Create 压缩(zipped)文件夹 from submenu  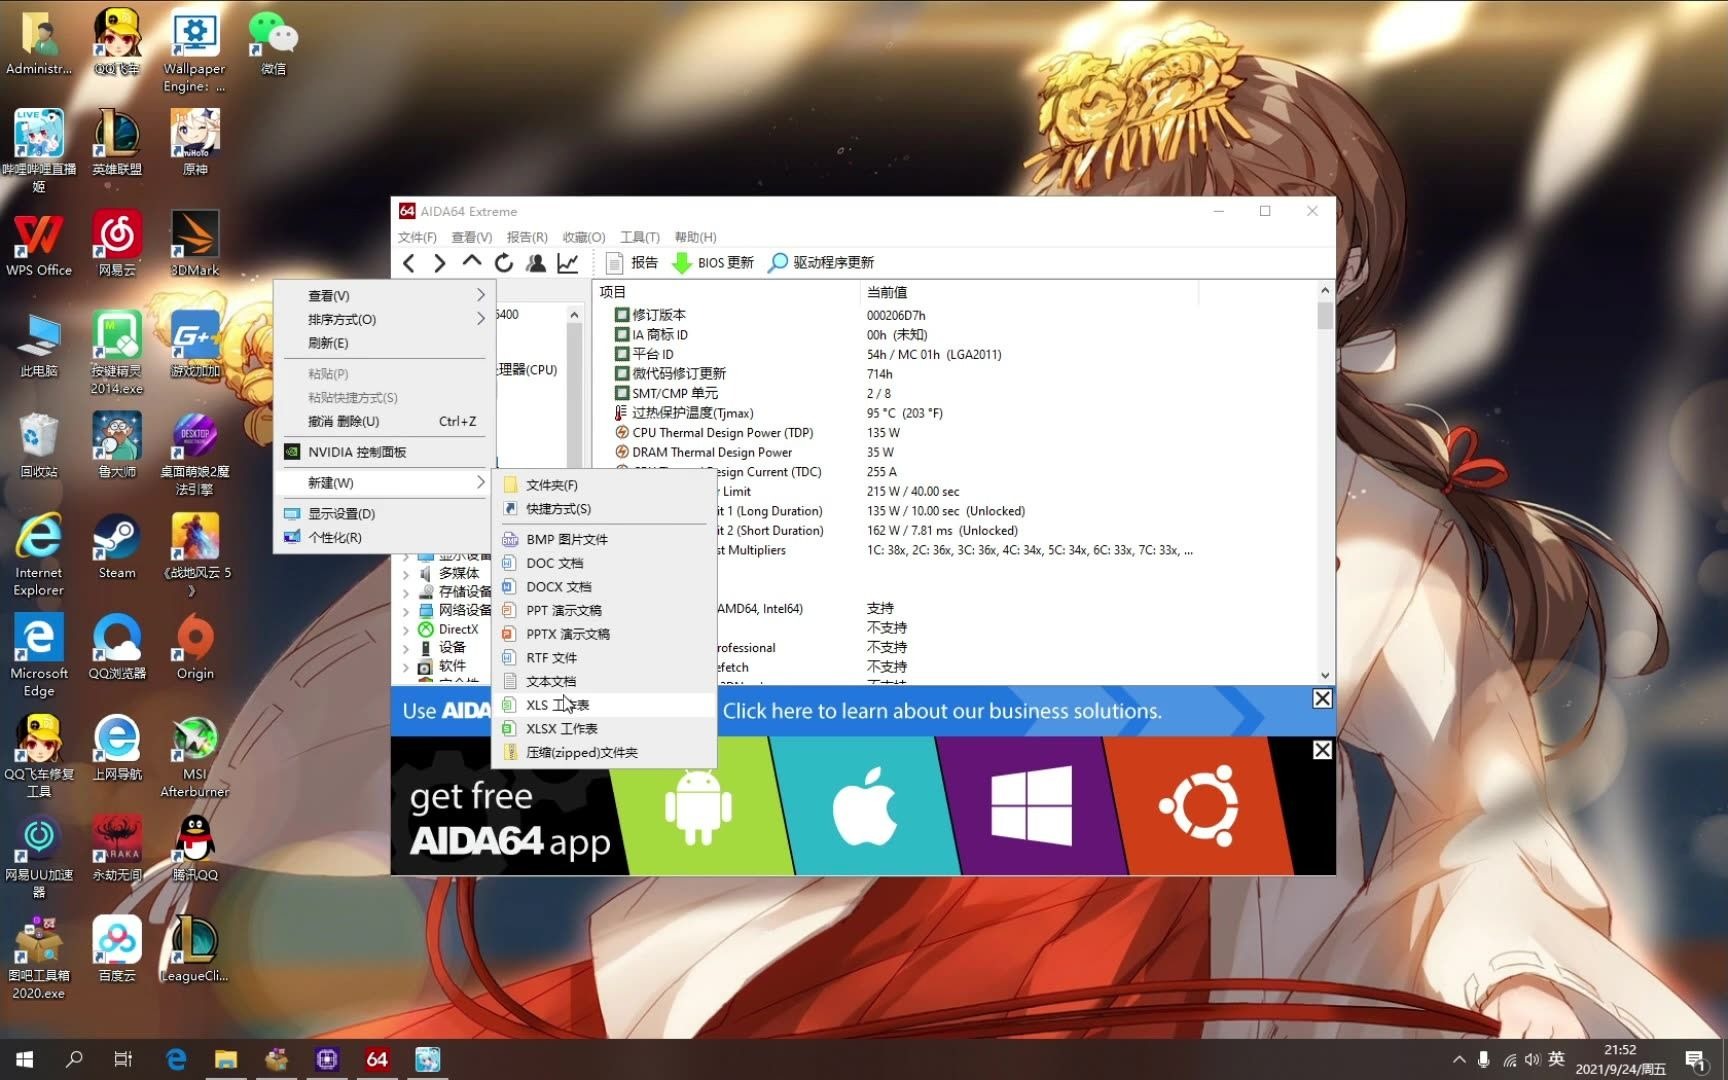point(605,753)
